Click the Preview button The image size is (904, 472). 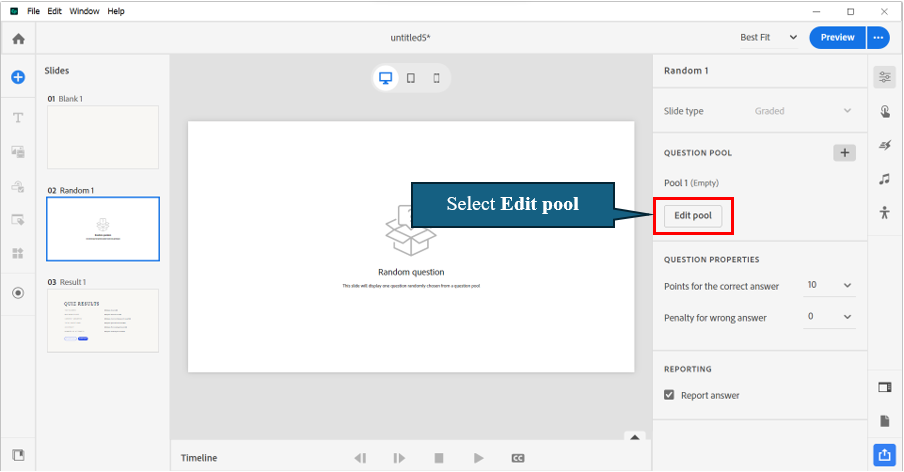[837, 37]
